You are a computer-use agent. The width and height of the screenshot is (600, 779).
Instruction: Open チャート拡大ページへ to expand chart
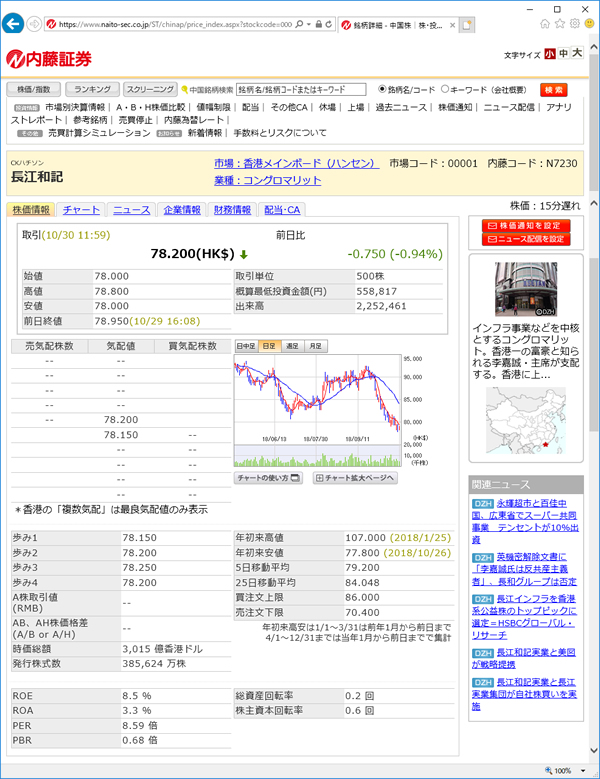tap(354, 478)
